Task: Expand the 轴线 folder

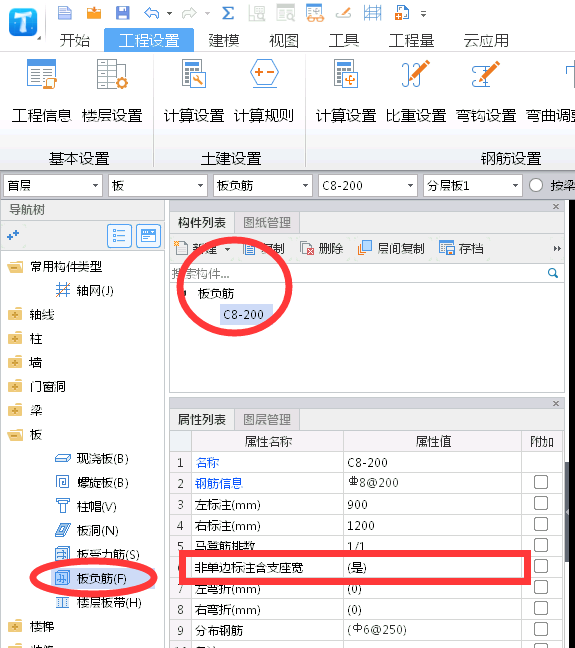Action: (15, 315)
